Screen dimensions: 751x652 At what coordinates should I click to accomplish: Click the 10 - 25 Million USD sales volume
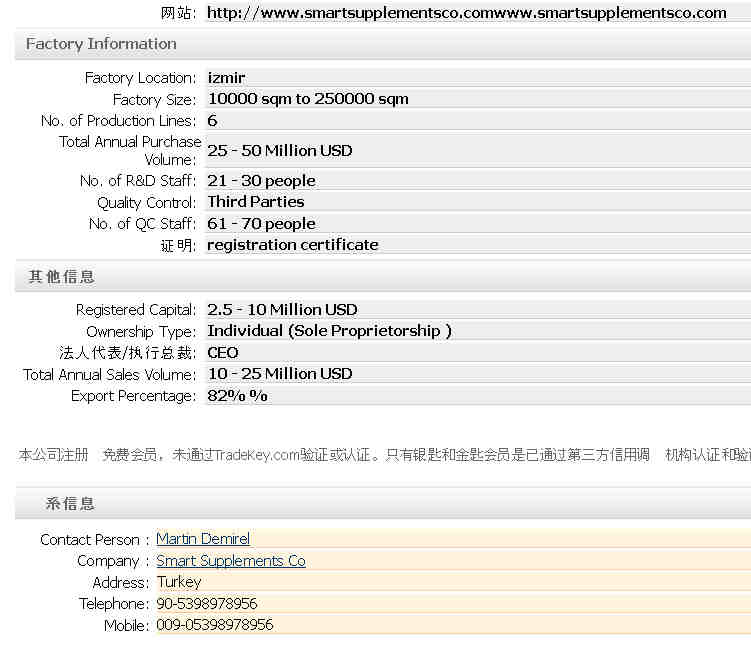(x=280, y=374)
